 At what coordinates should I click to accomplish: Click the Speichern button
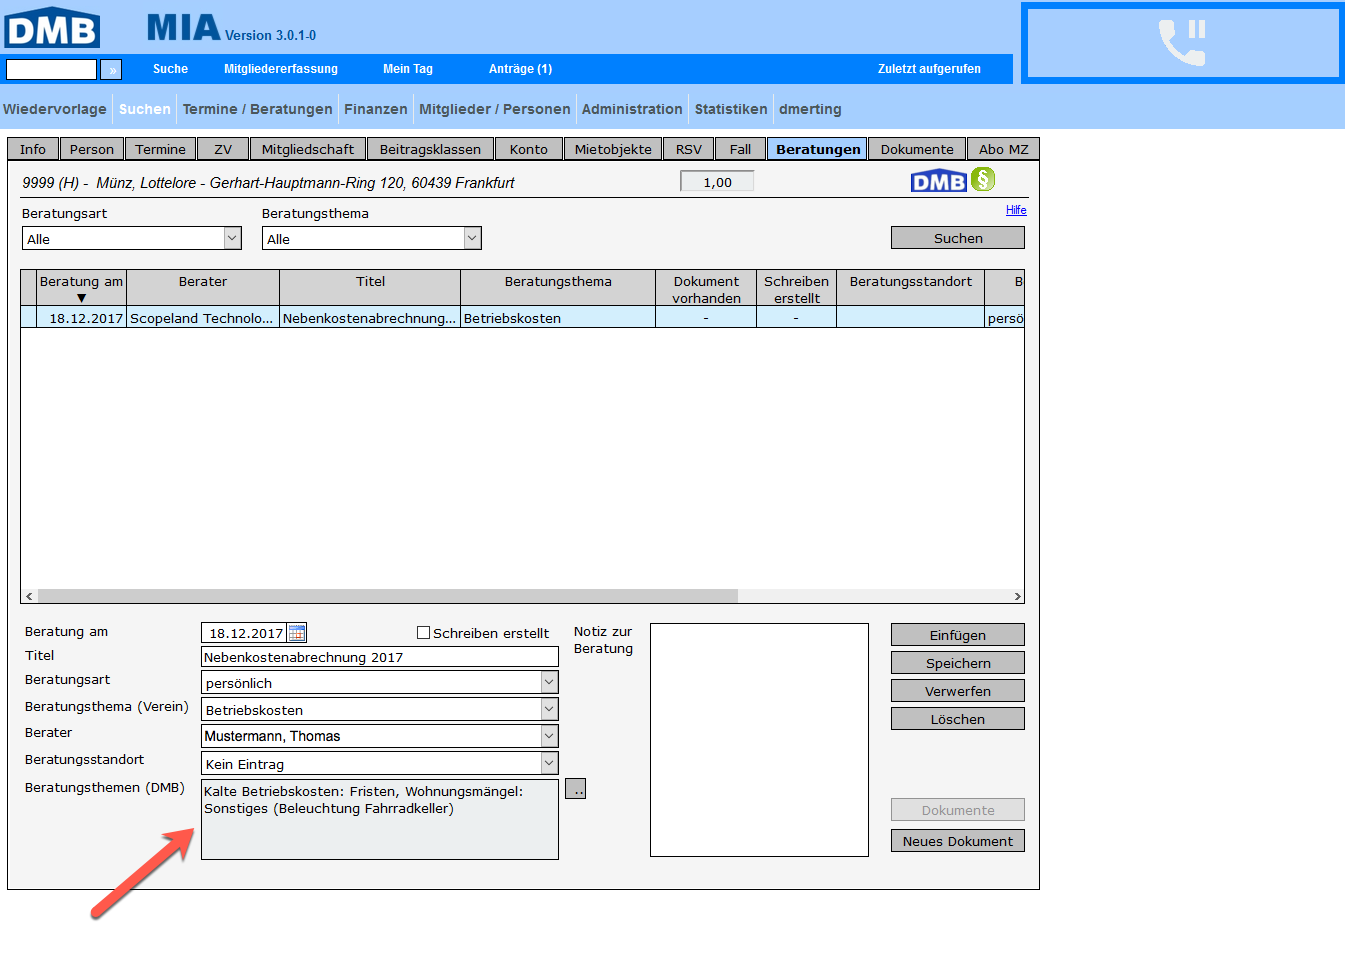click(x=957, y=663)
